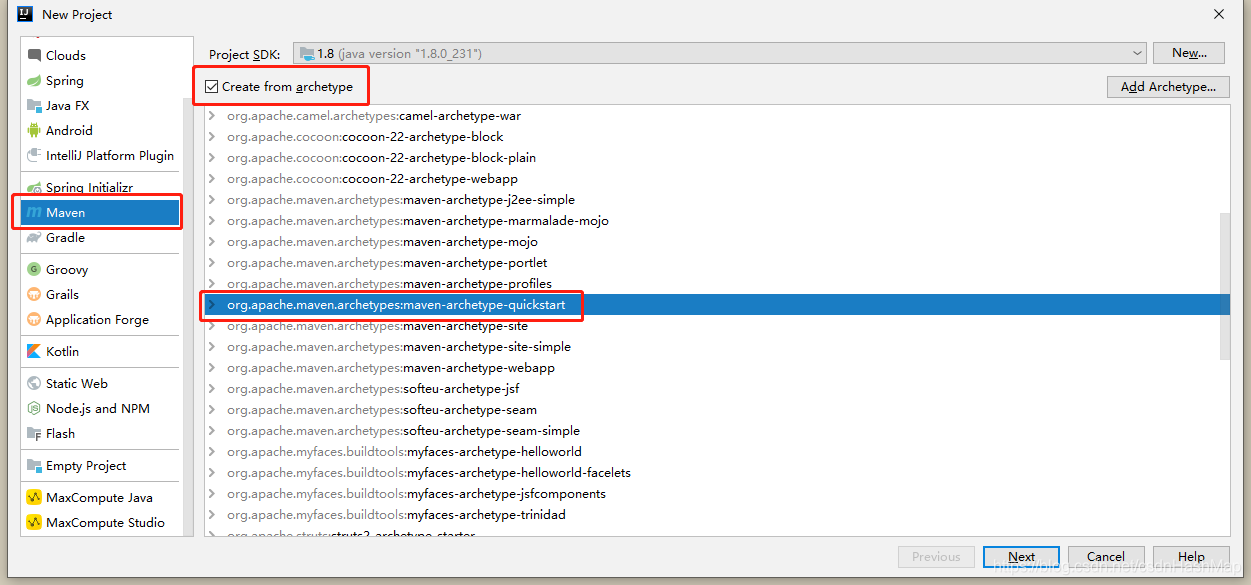Viewport: 1251px width, 585px height.
Task: Click the Gradle elephant icon
Action: 34,238
